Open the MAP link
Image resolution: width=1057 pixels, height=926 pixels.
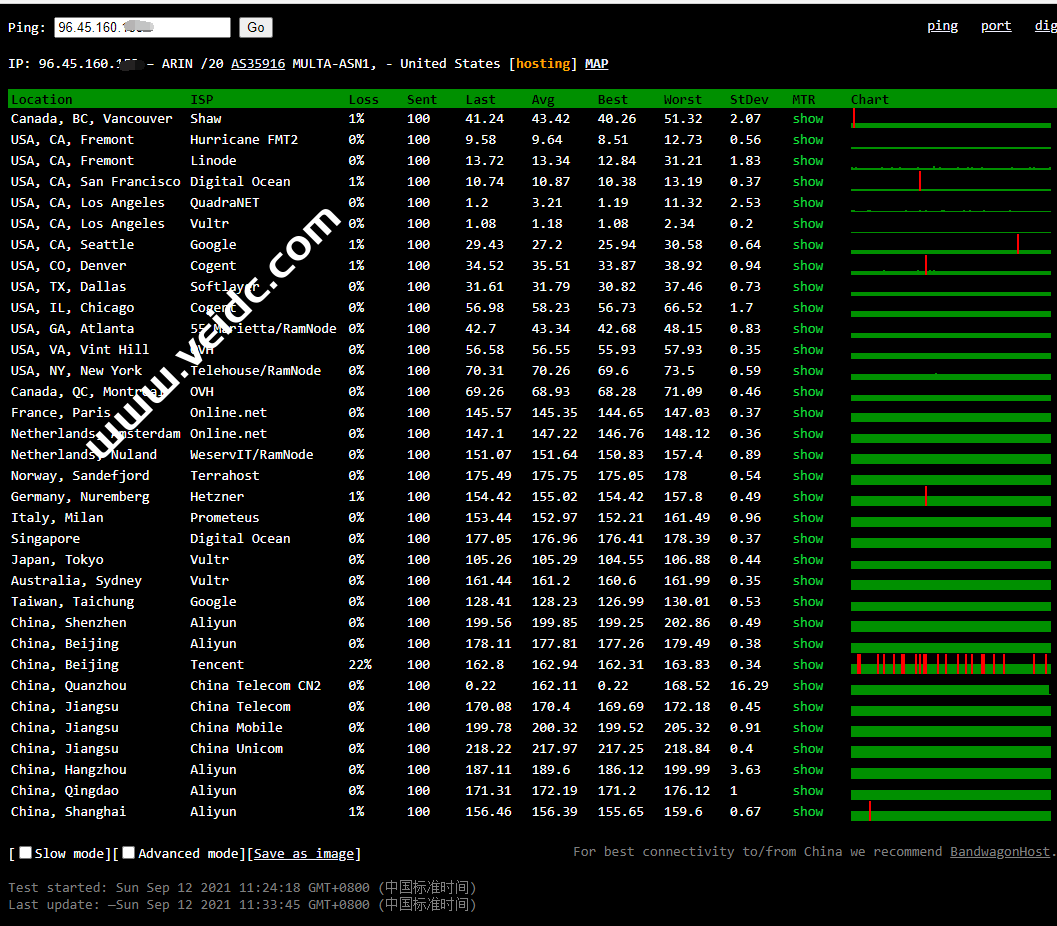[596, 64]
